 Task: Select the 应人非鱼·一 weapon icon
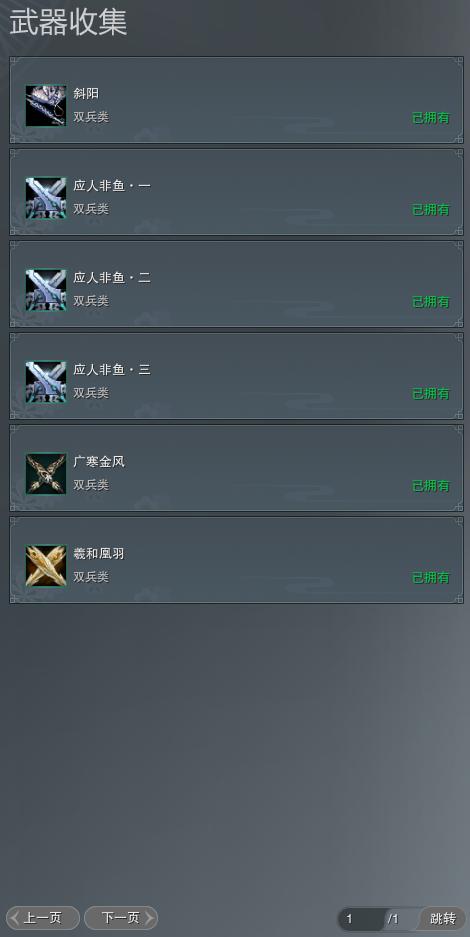[x=46, y=197]
